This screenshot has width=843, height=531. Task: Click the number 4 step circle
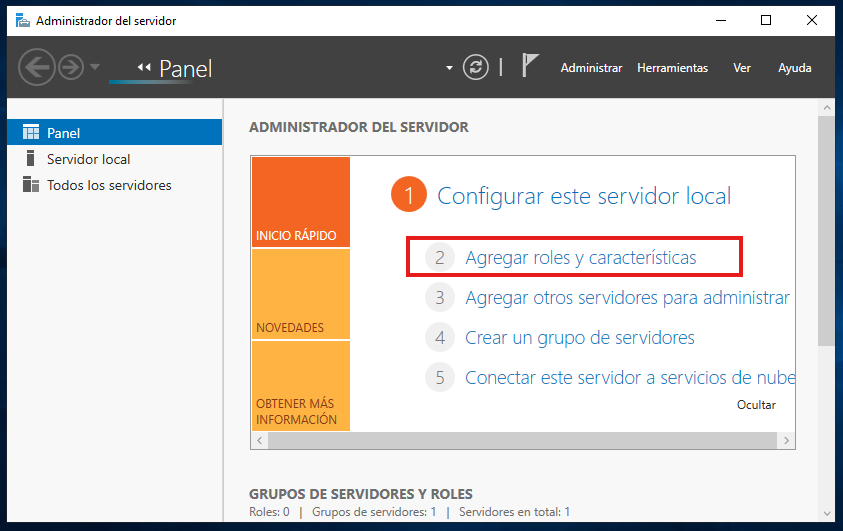pyautogui.click(x=440, y=338)
